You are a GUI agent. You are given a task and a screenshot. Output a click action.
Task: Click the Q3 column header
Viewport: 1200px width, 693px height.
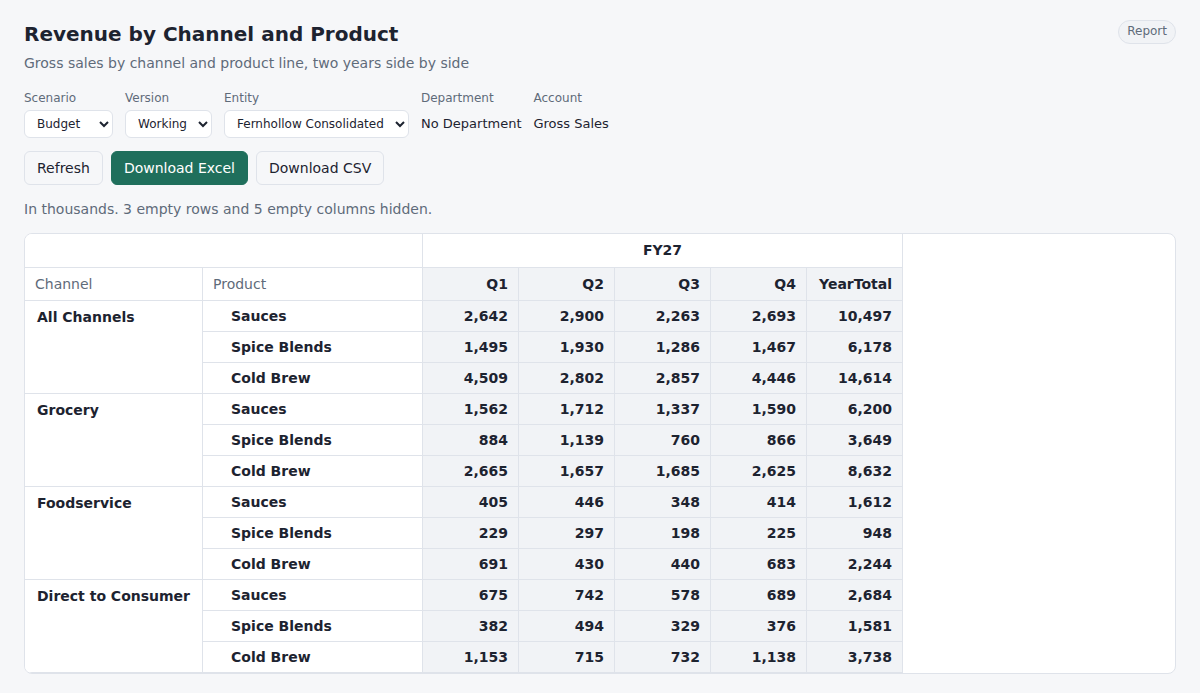(663, 284)
